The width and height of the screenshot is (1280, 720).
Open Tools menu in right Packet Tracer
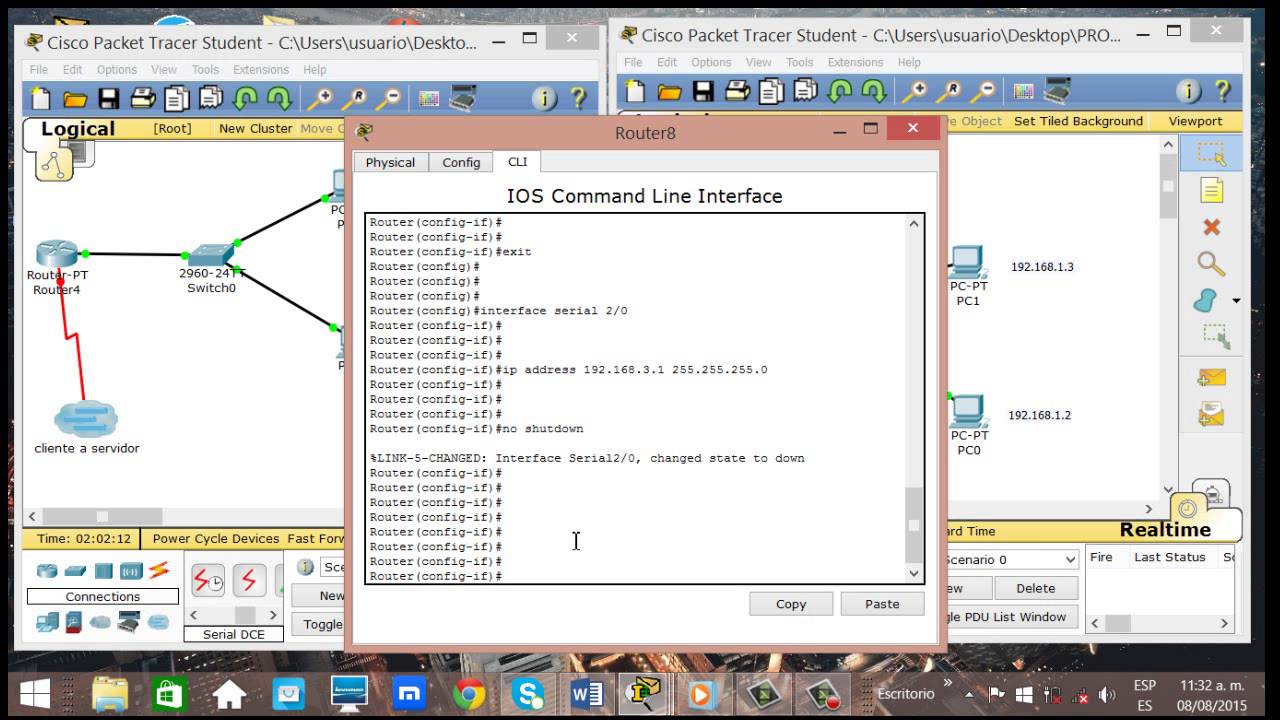[x=799, y=62]
